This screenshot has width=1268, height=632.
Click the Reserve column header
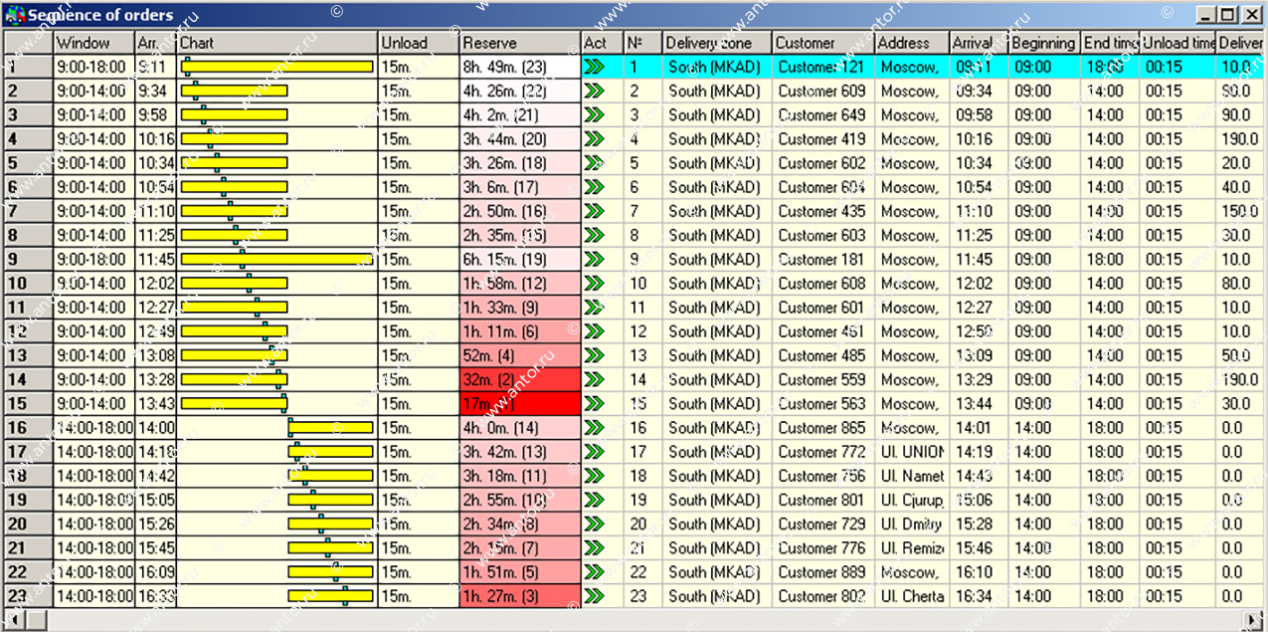coord(520,43)
